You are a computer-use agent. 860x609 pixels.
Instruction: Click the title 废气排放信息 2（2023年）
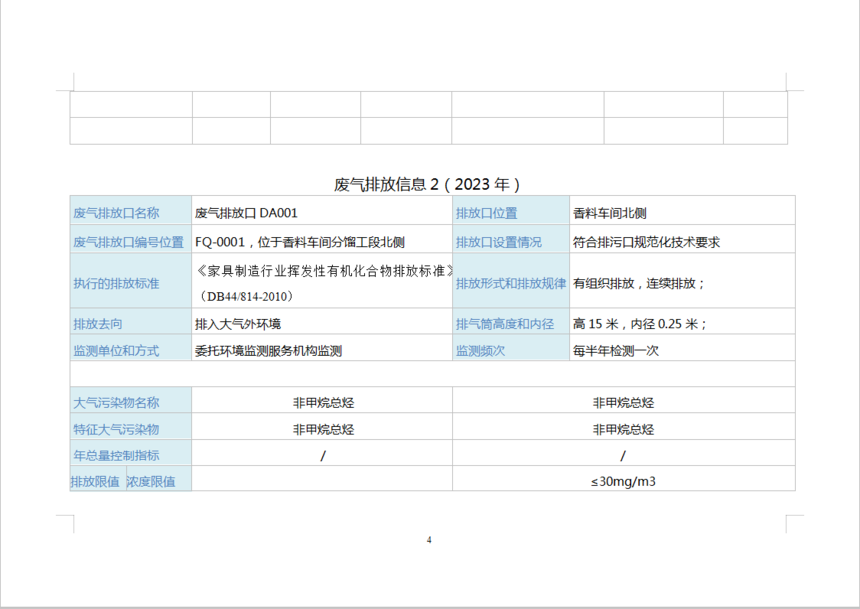427,184
